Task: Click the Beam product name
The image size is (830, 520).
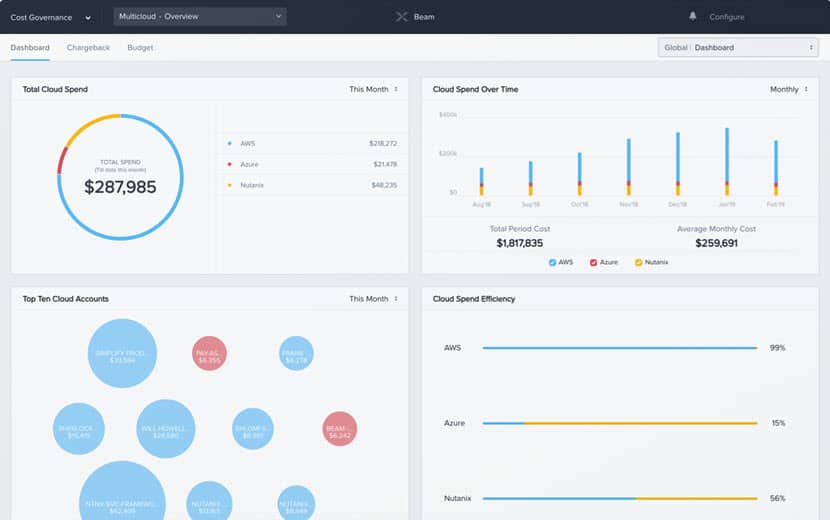Action: (424, 17)
